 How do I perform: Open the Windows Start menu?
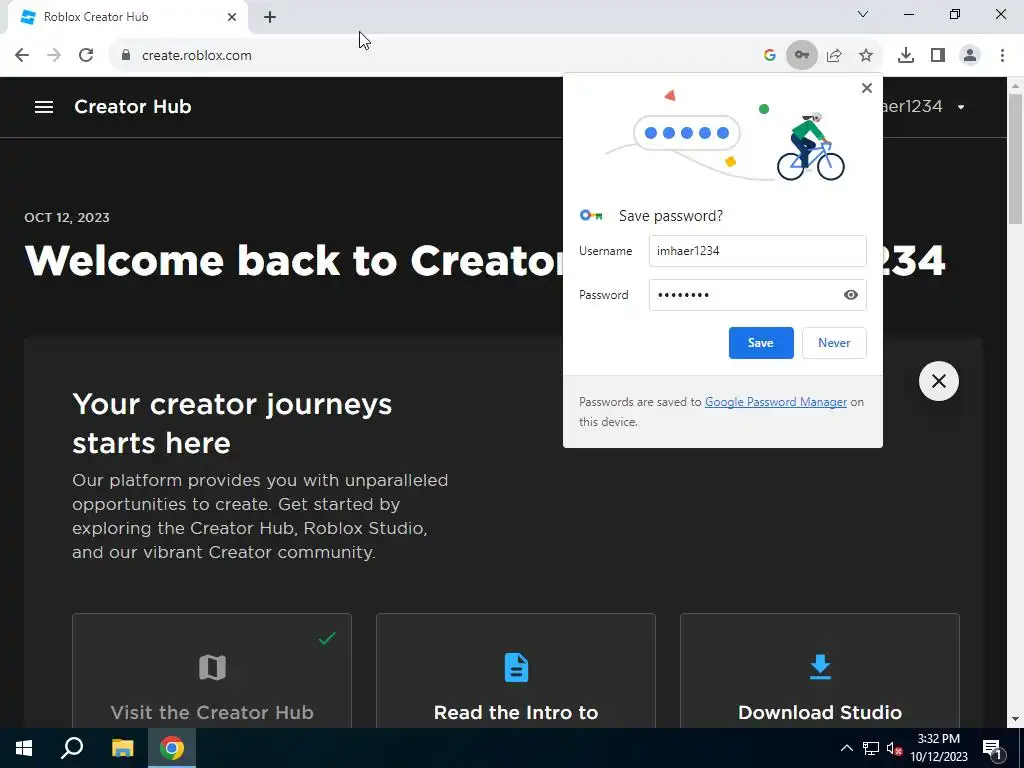(x=24, y=748)
